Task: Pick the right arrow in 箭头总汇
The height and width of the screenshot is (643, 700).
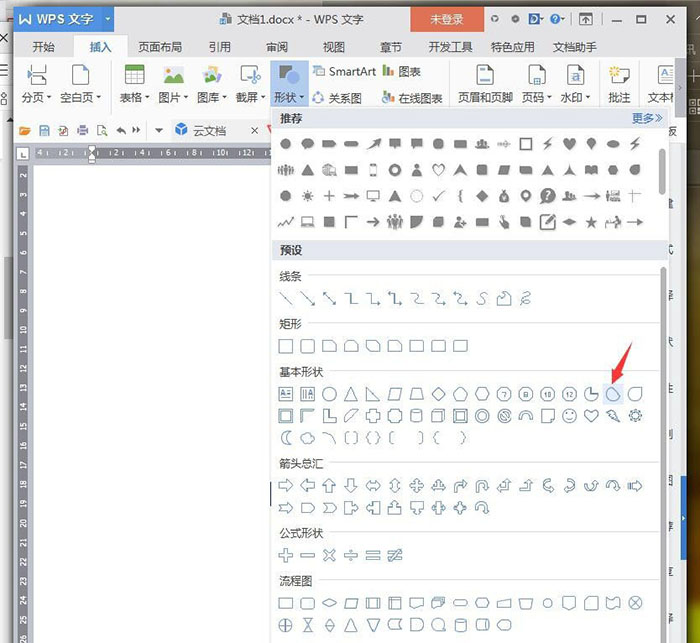Action: [286, 485]
